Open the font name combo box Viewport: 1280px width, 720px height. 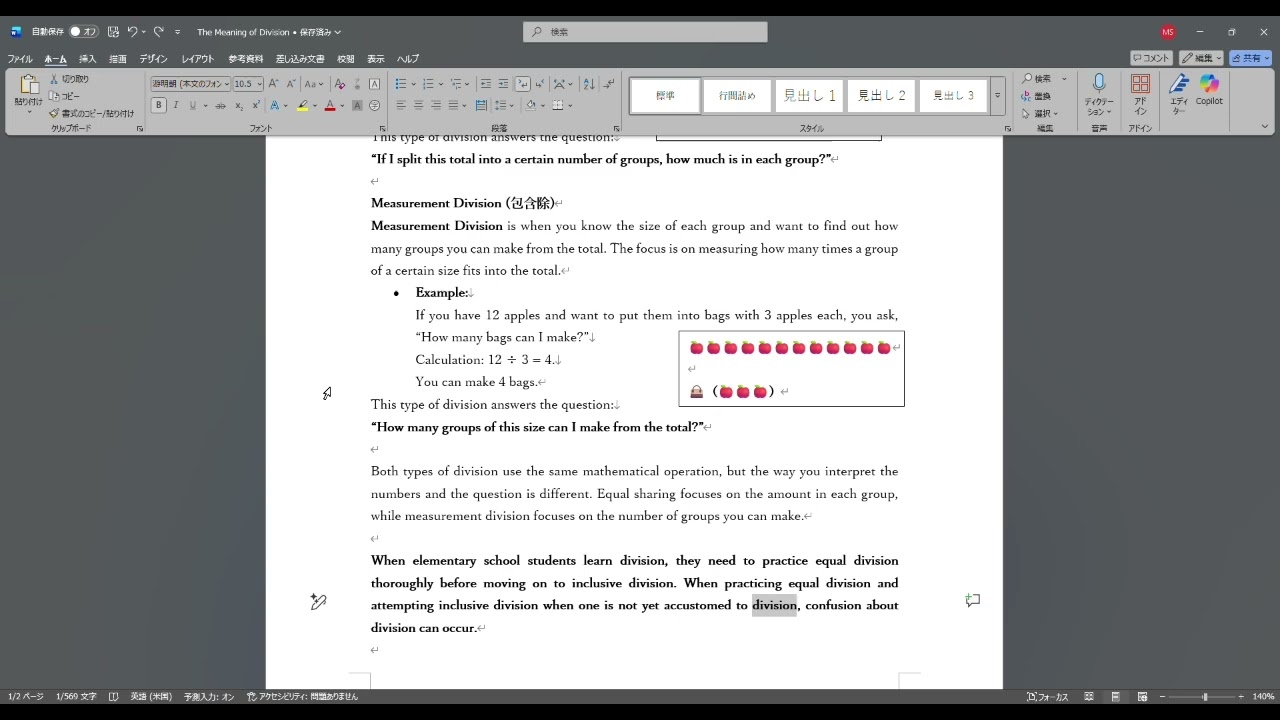point(191,84)
